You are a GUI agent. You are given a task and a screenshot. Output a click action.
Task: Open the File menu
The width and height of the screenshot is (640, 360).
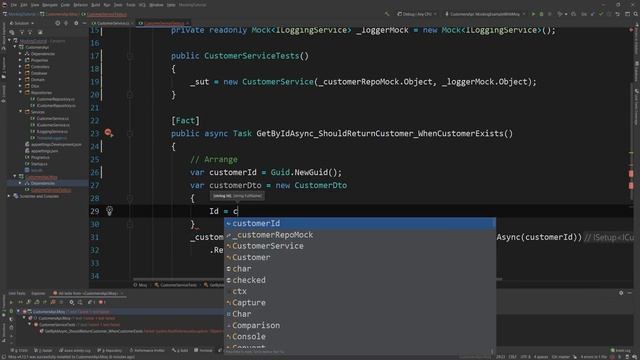(x=14, y=5)
